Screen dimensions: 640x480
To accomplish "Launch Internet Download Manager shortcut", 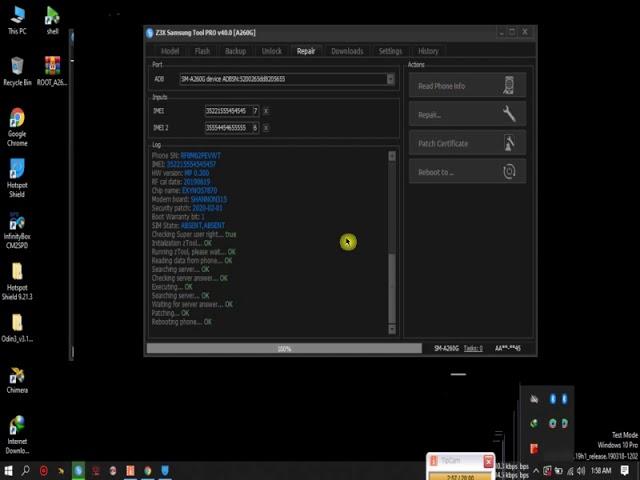I will (x=17, y=435).
